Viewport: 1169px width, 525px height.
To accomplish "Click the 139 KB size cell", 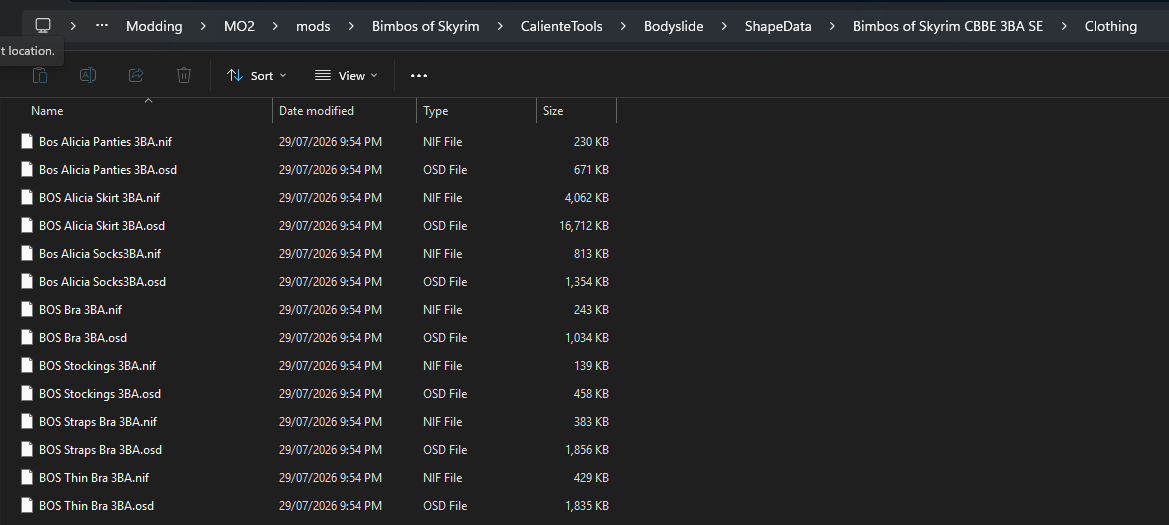I will point(591,365).
